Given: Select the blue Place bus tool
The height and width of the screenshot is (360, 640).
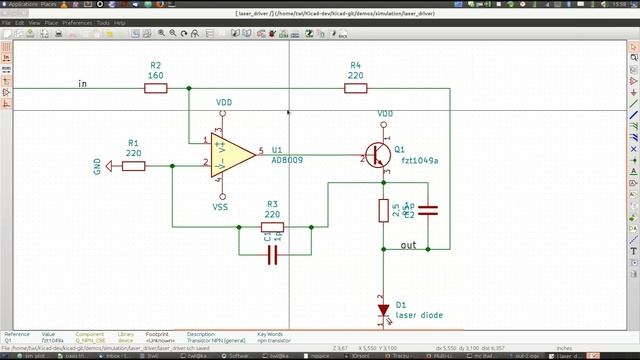Looking at the screenshot, I should pyautogui.click(x=633, y=116).
